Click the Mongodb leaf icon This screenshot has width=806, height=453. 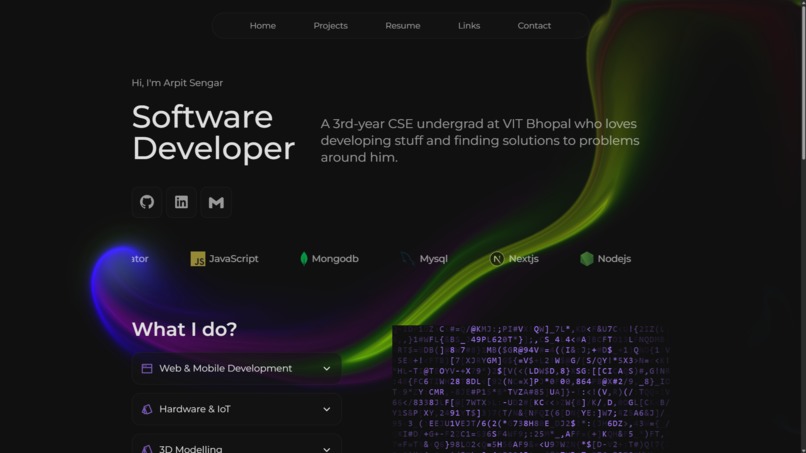pyautogui.click(x=304, y=259)
